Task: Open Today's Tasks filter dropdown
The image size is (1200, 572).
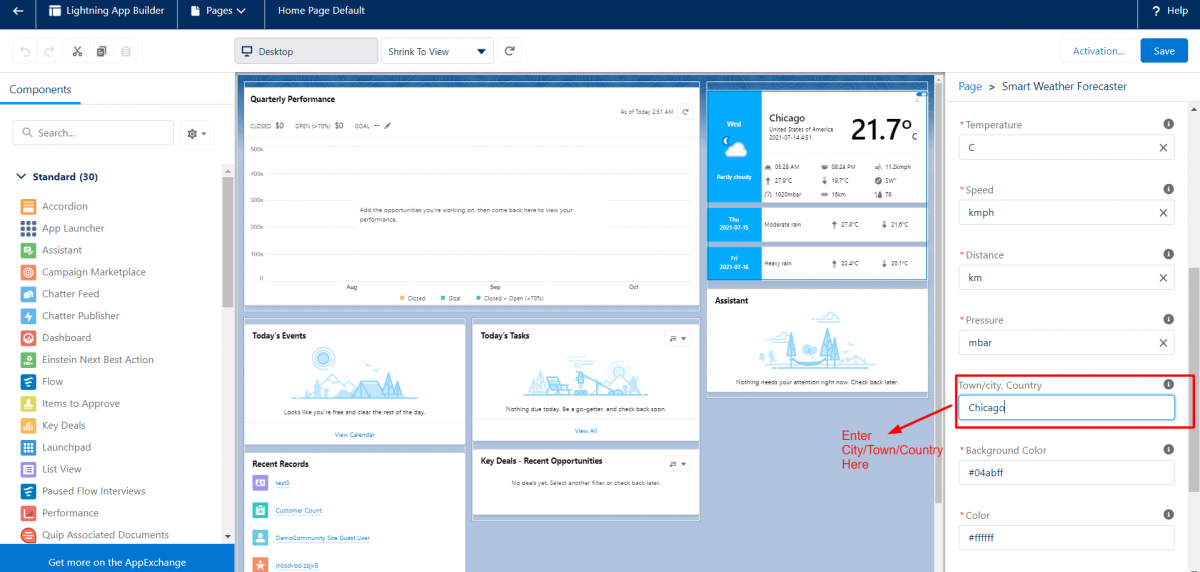Action: 678,338
